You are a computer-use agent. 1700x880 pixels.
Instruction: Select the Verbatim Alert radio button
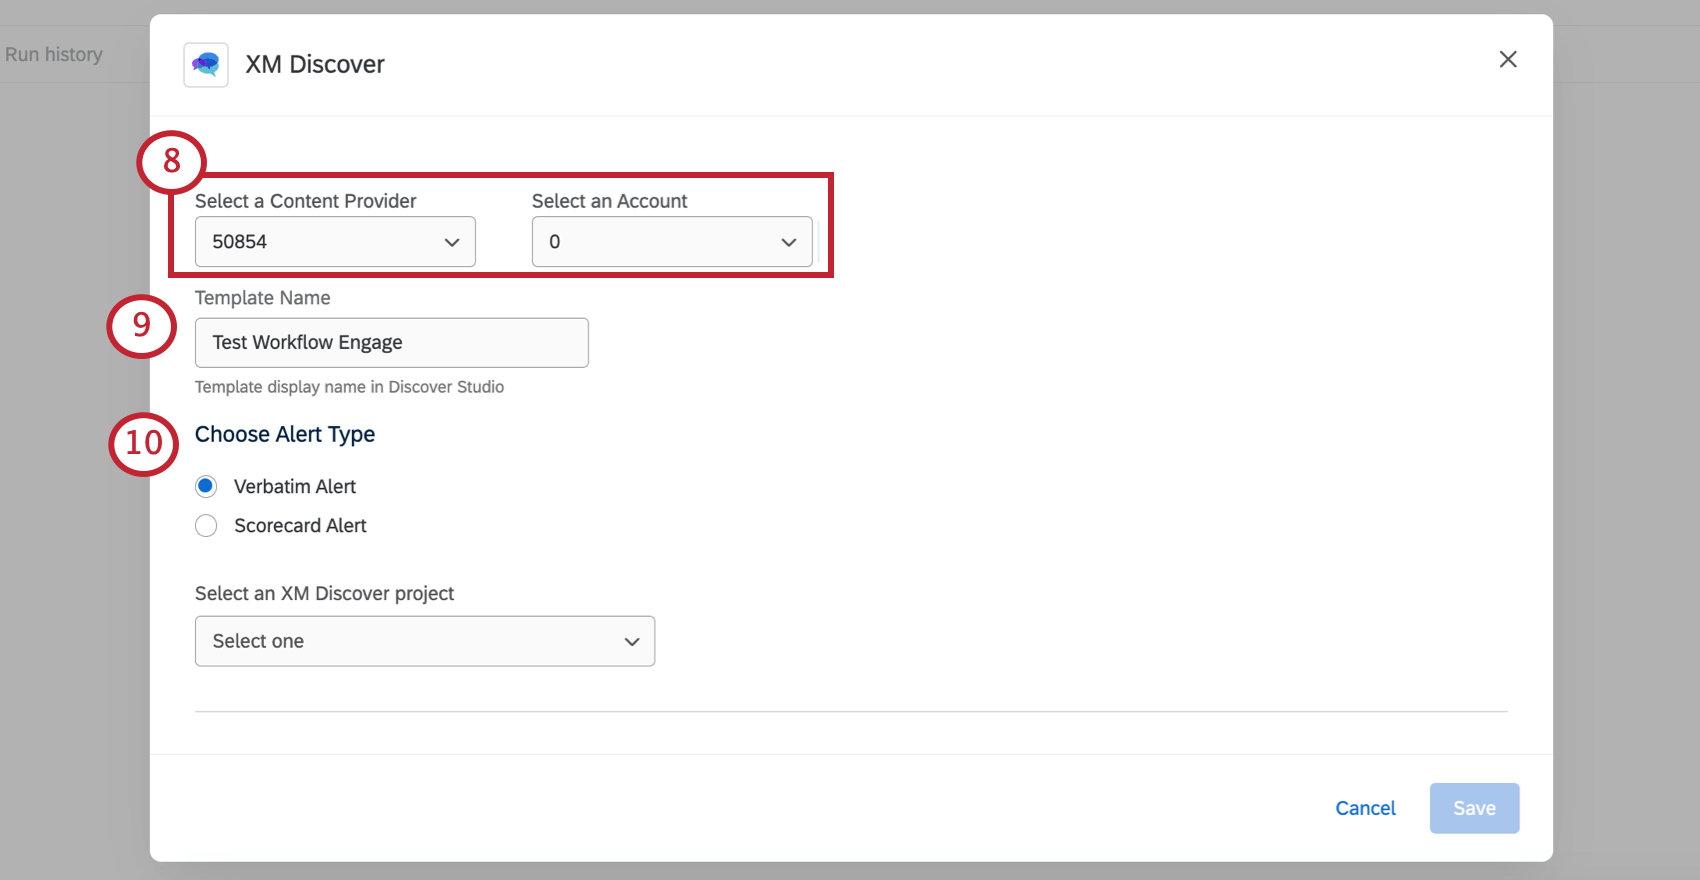pos(206,486)
